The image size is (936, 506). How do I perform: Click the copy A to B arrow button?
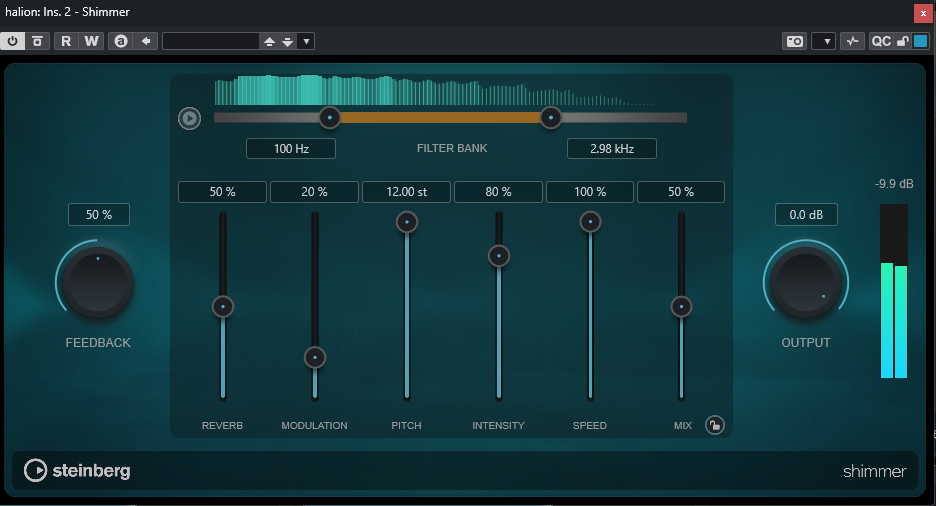point(146,41)
